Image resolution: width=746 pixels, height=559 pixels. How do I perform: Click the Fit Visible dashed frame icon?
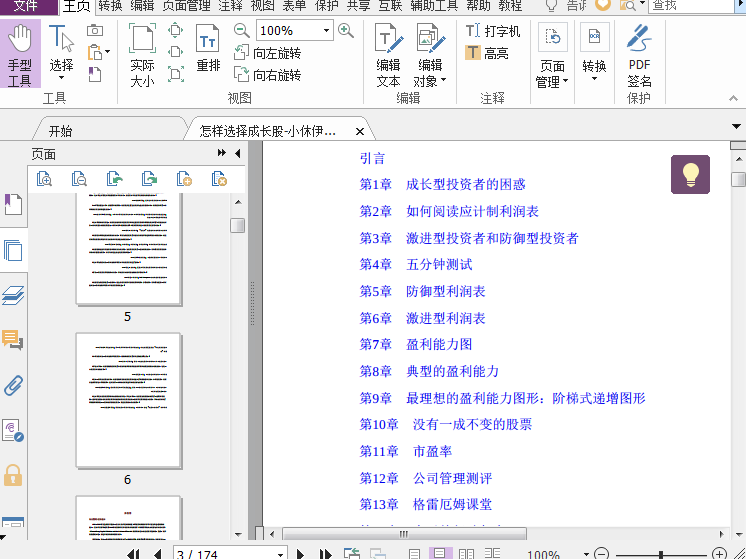point(176,74)
